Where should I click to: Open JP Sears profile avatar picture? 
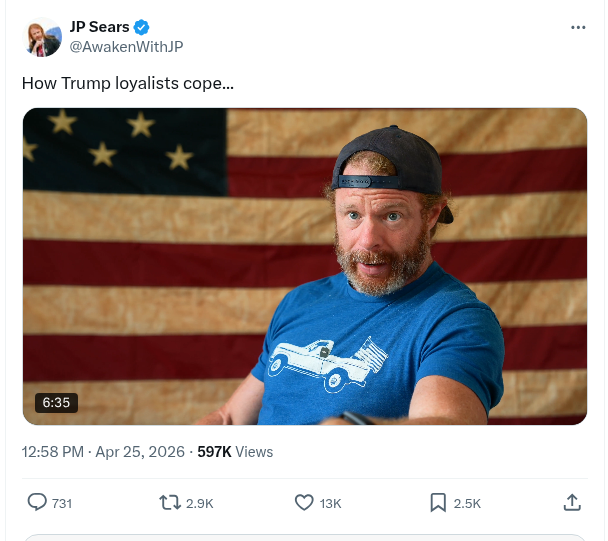[x=41, y=37]
